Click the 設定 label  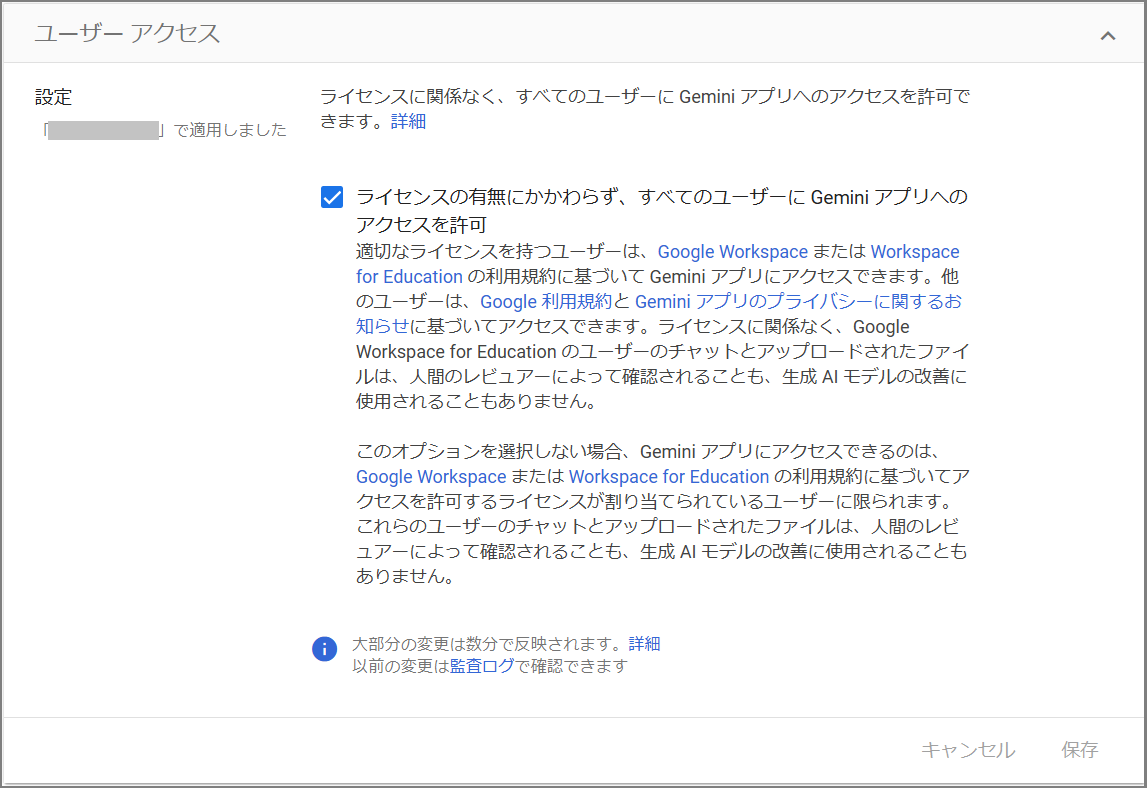[x=53, y=97]
